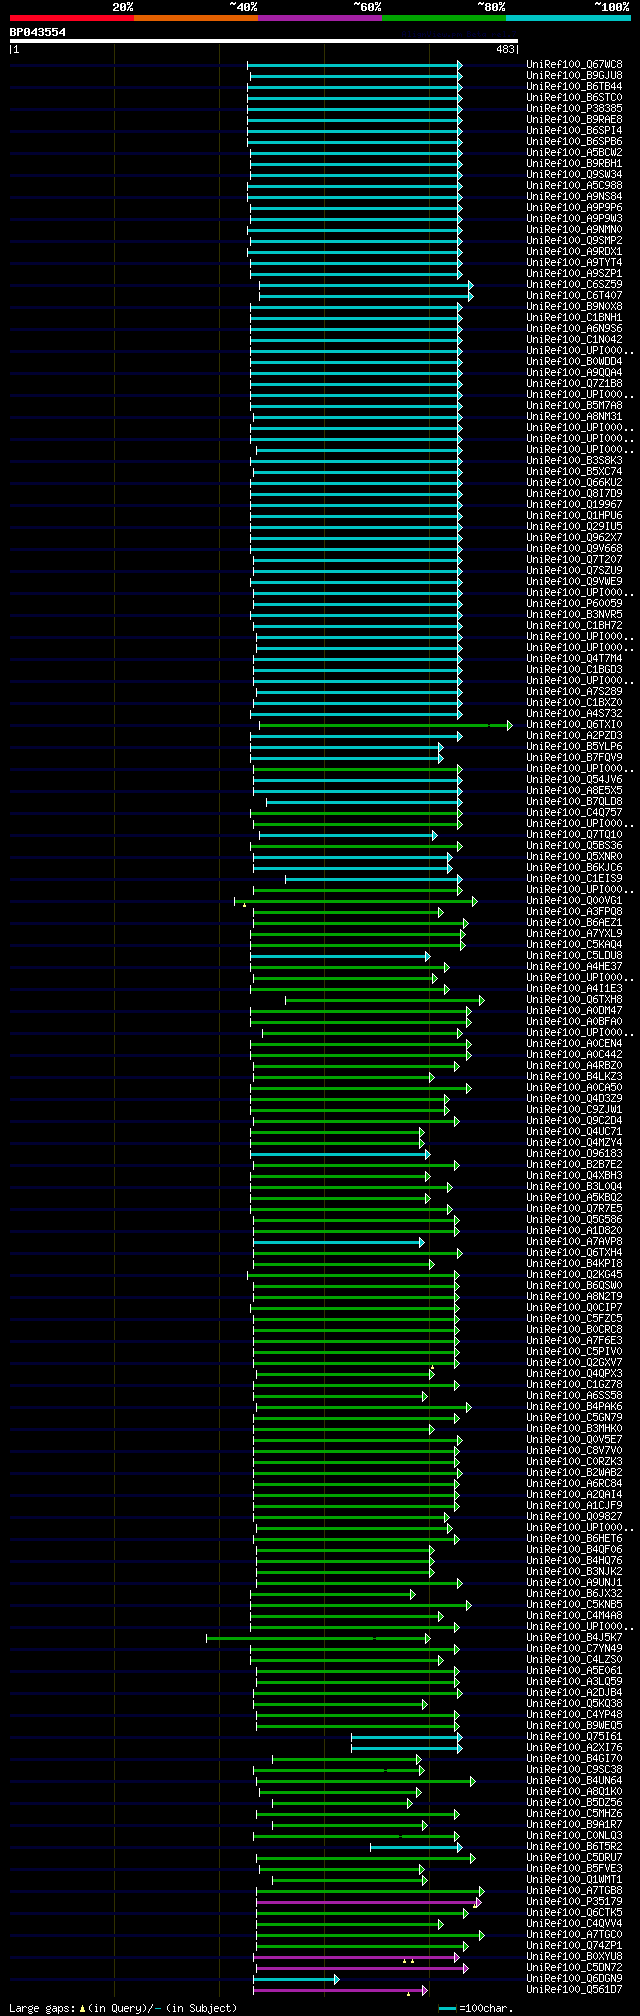Open the UniRef100_C6SZ59 hit label
The width and height of the screenshot is (640, 2016).
click(574, 284)
